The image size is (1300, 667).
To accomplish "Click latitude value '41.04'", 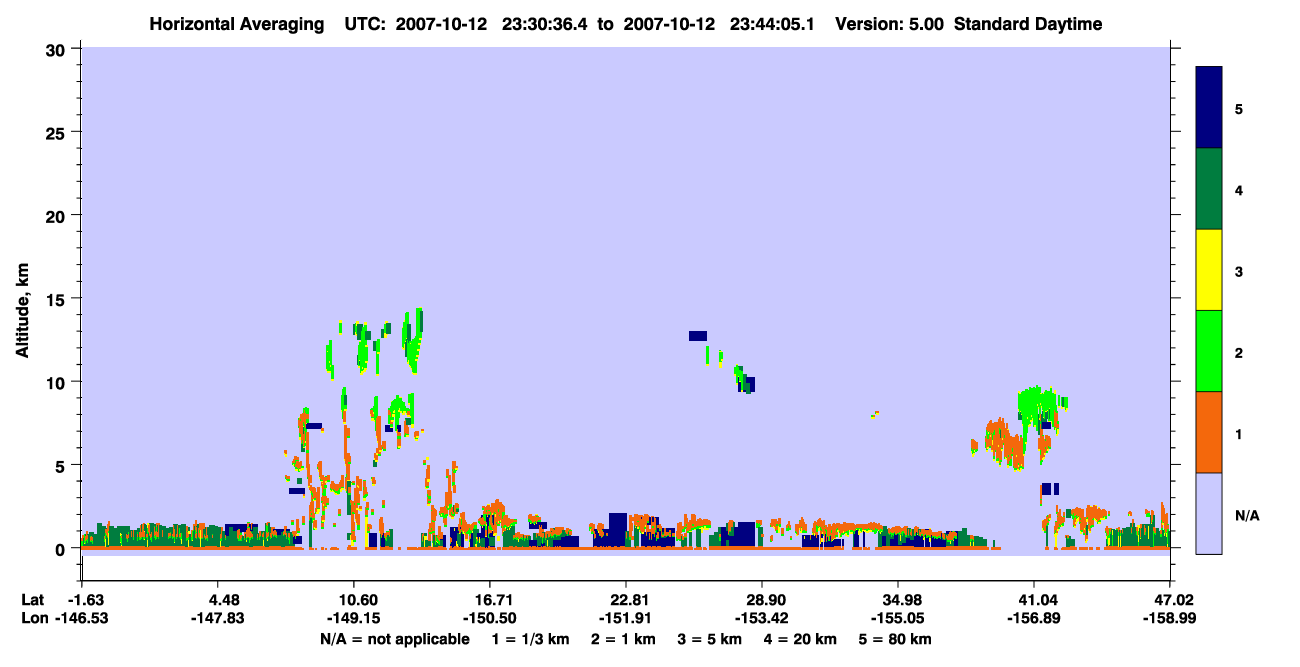I will [x=1034, y=599].
